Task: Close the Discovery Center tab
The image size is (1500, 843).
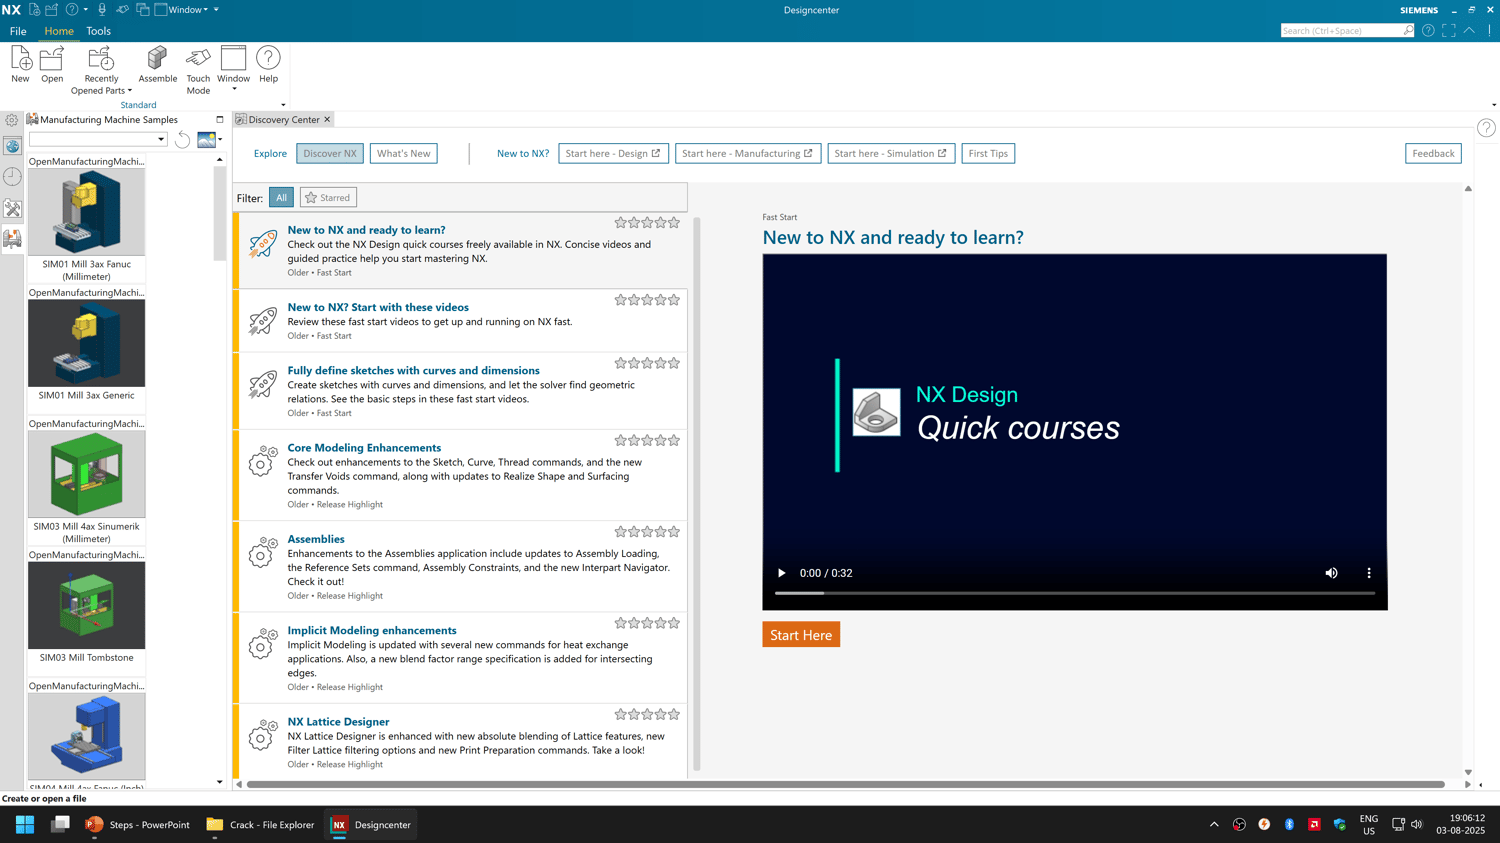Action: [x=327, y=120]
